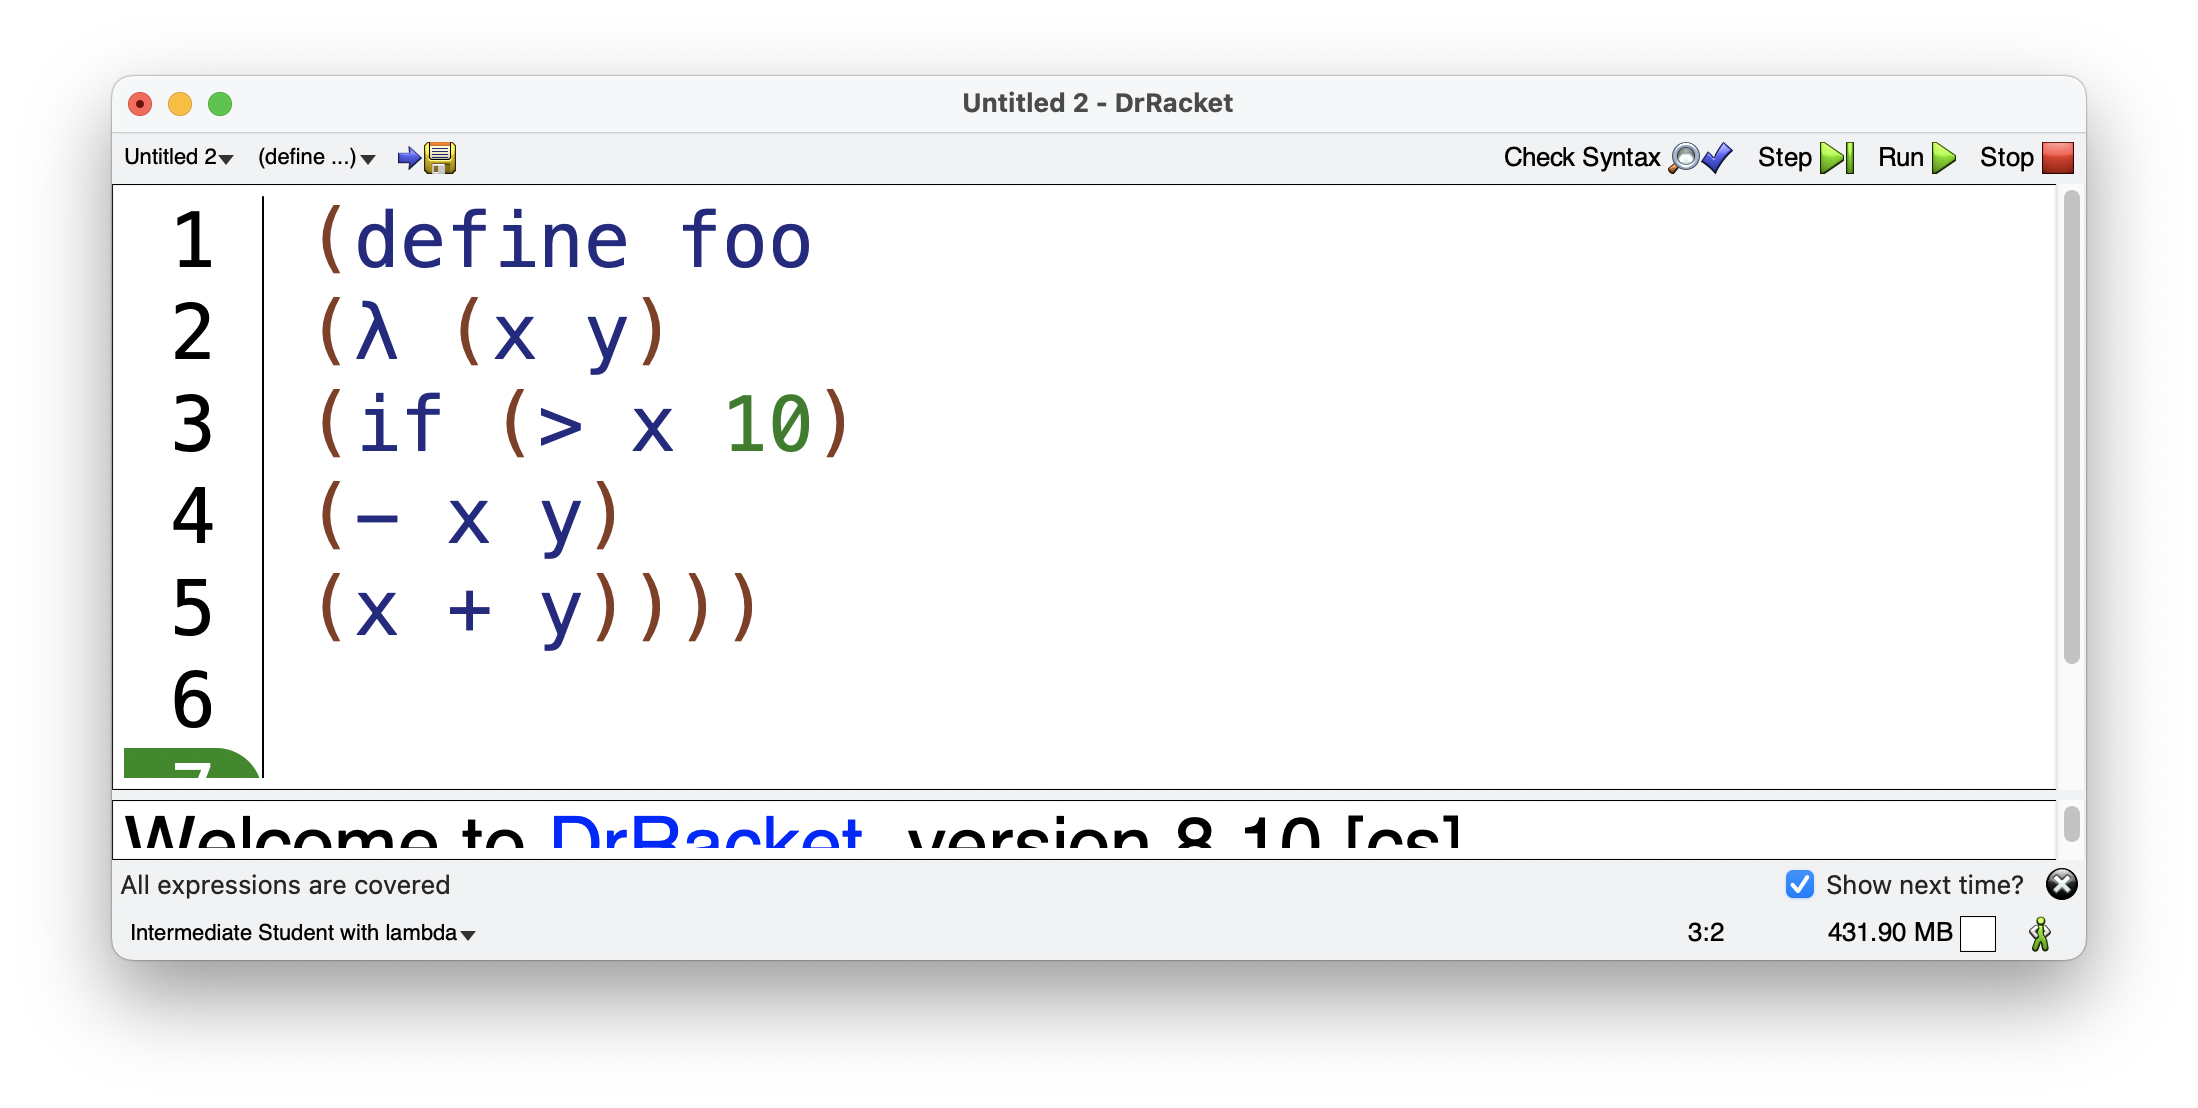The height and width of the screenshot is (1108, 2198).
Task: Click on 'define' keyword in line 1
Action: coord(491,242)
